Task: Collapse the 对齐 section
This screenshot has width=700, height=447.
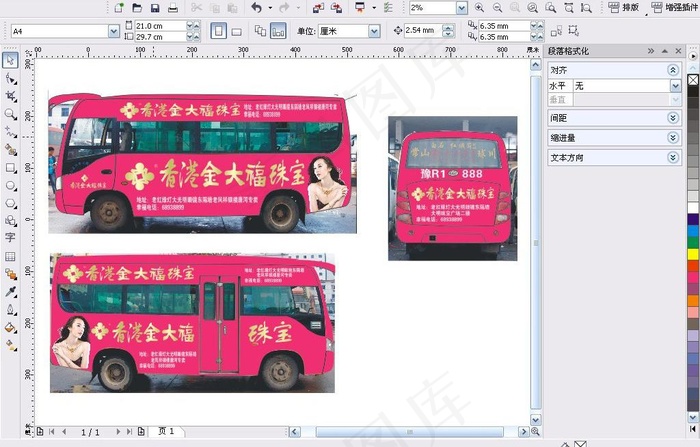Action: pos(673,70)
